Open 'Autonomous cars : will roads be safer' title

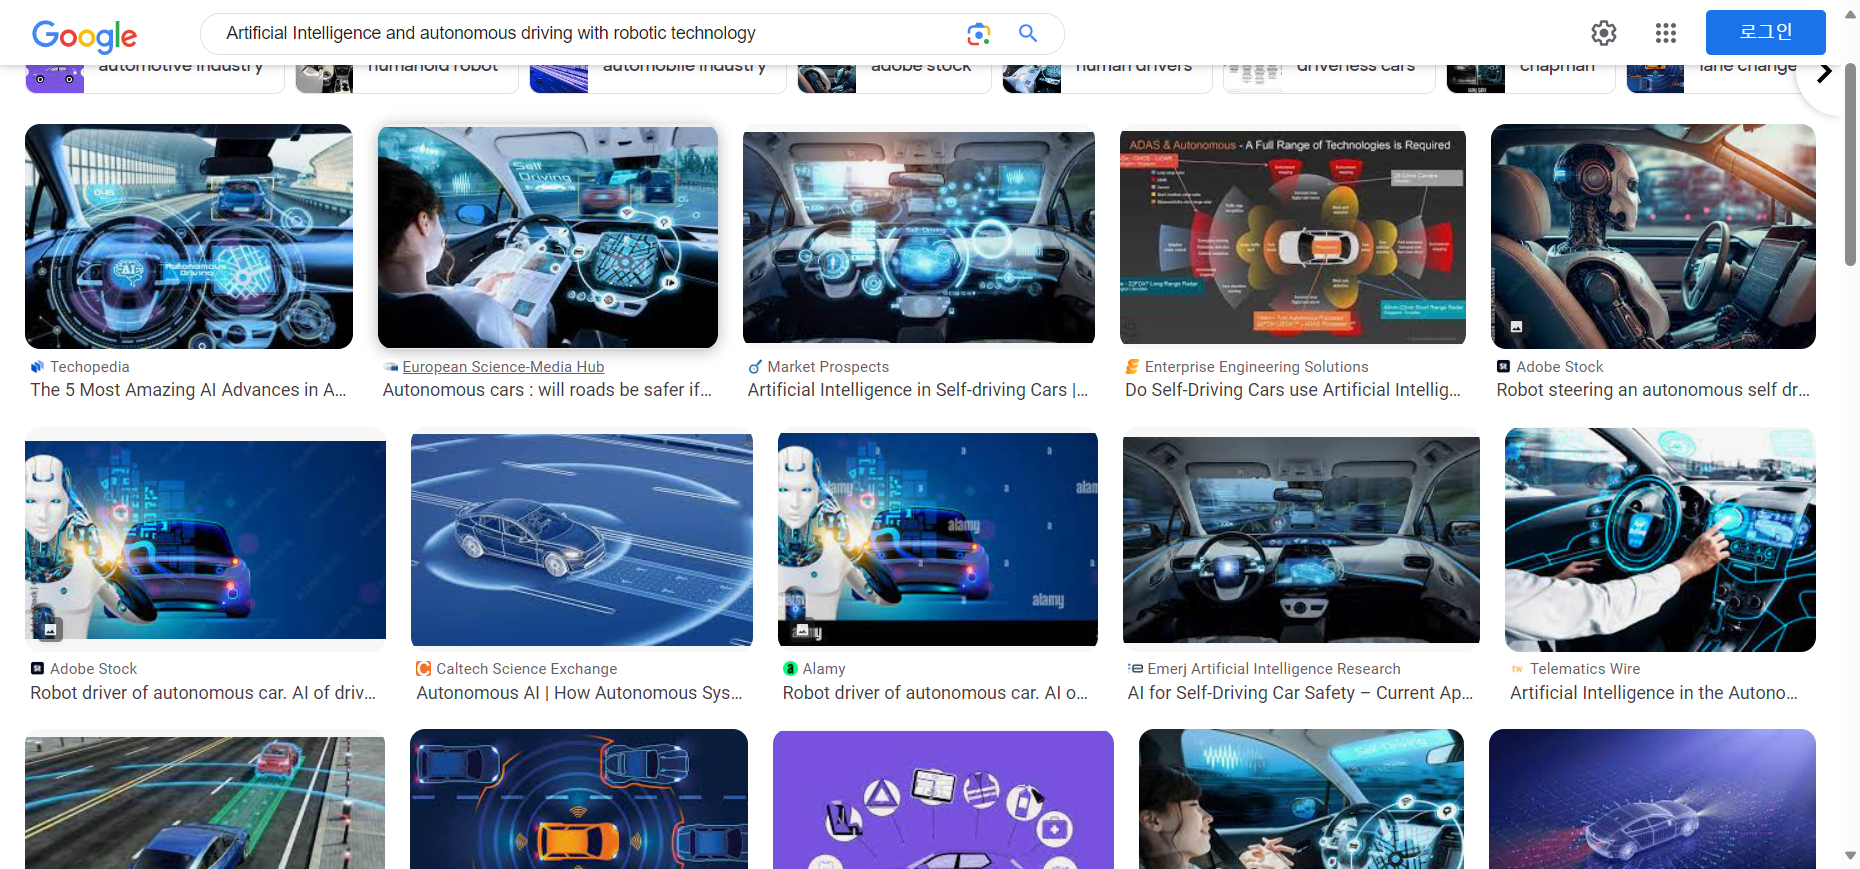(547, 390)
